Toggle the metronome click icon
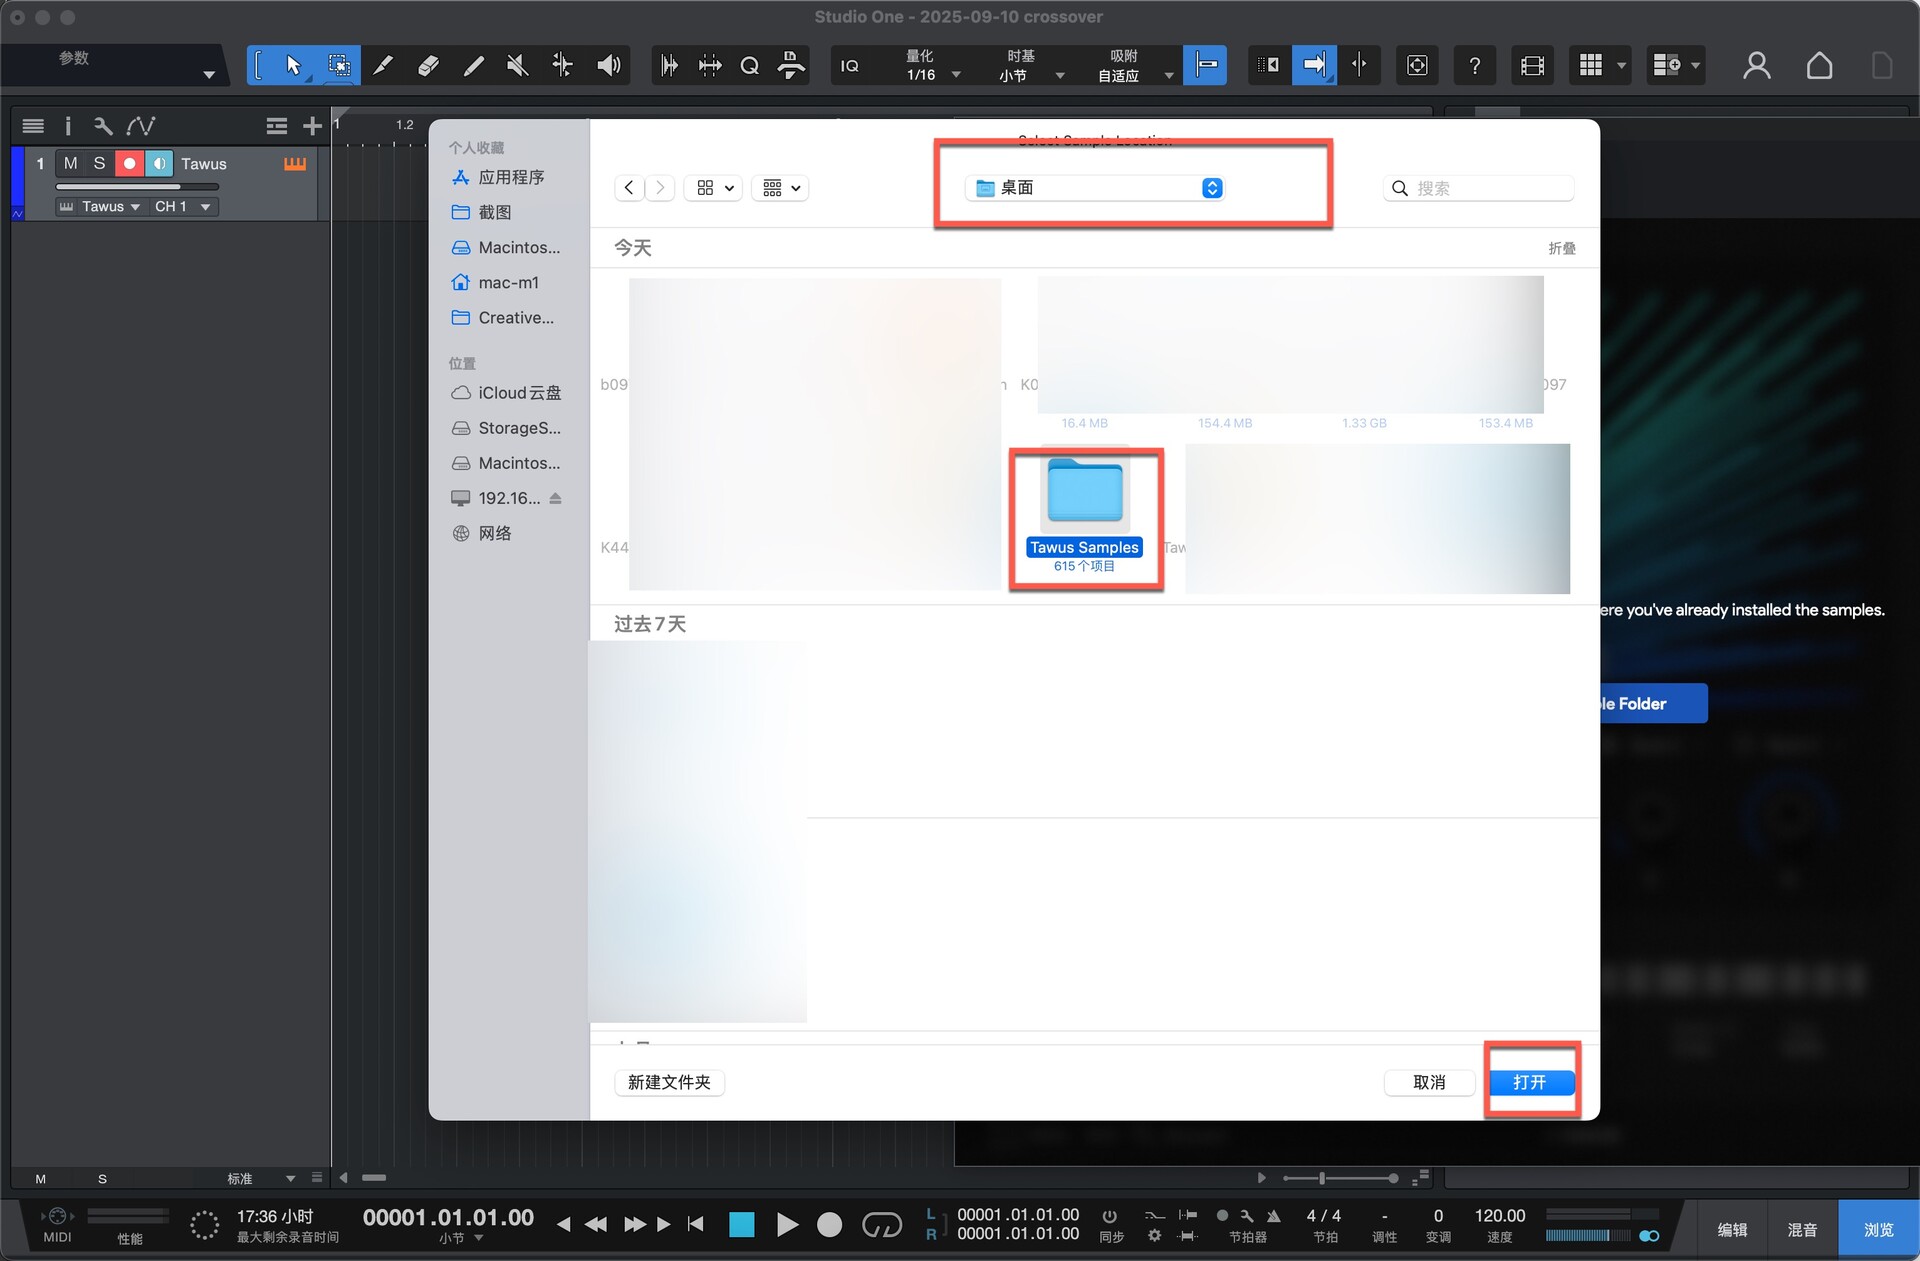 coord(1274,1216)
